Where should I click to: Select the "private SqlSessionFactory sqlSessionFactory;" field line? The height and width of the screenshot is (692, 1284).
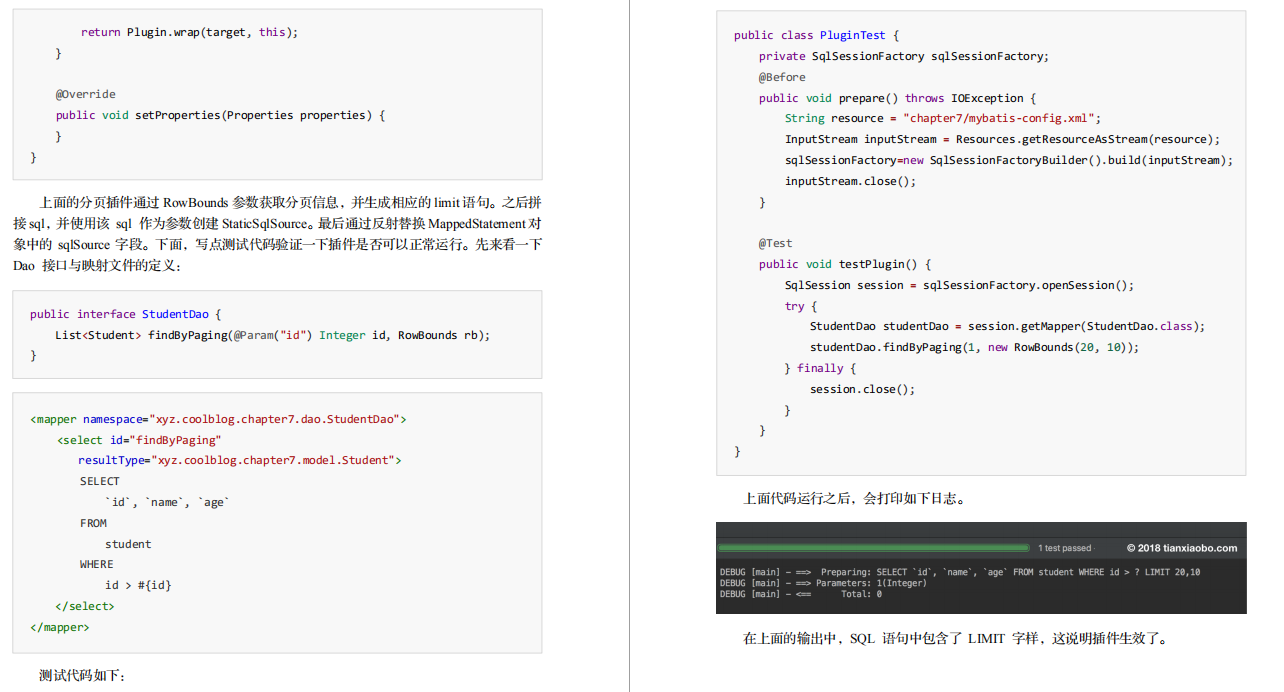pos(904,56)
